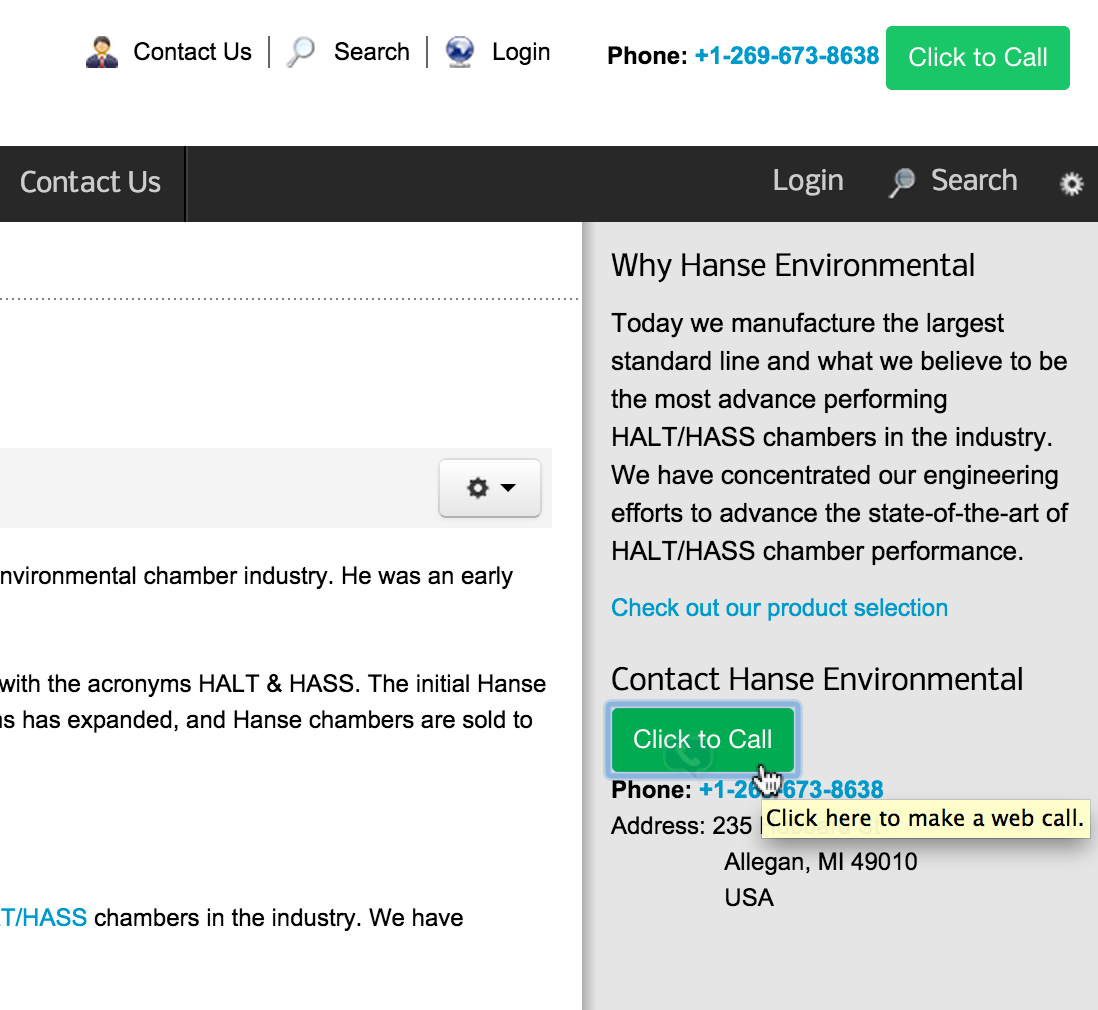Open the HALT/HASS link in article
1098x1010 pixels.
click(43, 918)
